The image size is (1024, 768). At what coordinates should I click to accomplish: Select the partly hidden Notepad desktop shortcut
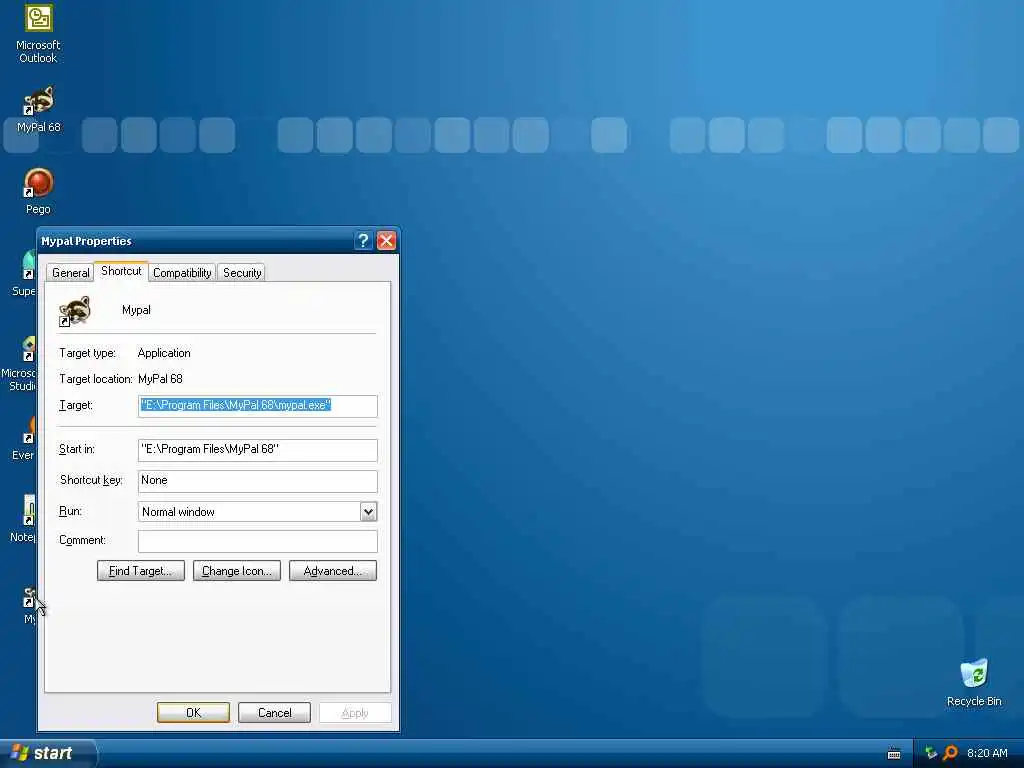(x=25, y=519)
